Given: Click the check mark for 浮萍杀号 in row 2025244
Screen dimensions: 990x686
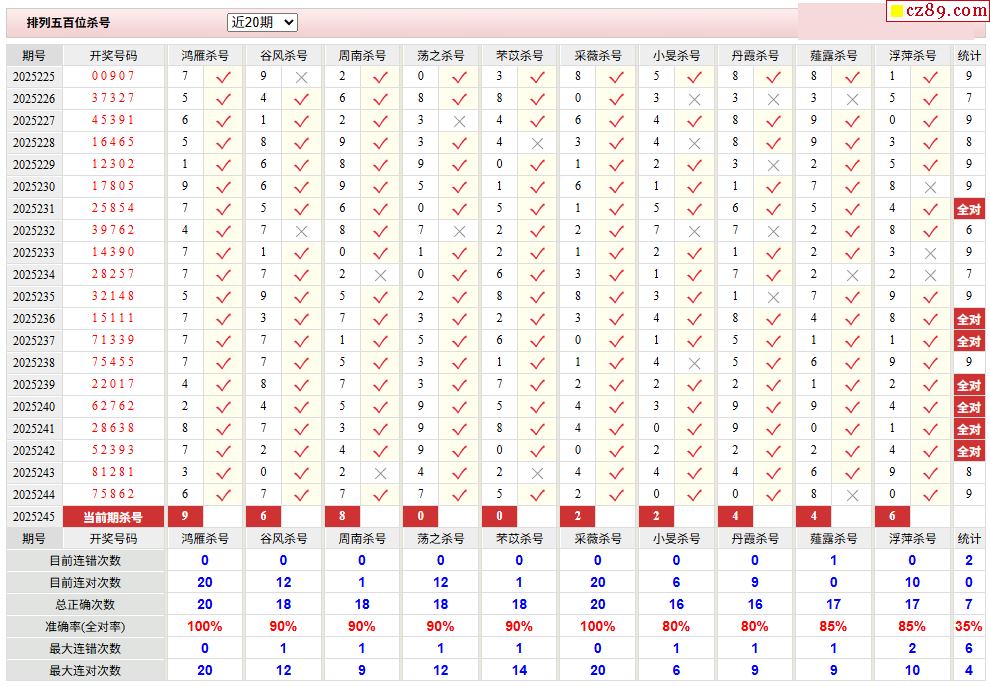Looking at the screenshot, I should tap(930, 496).
